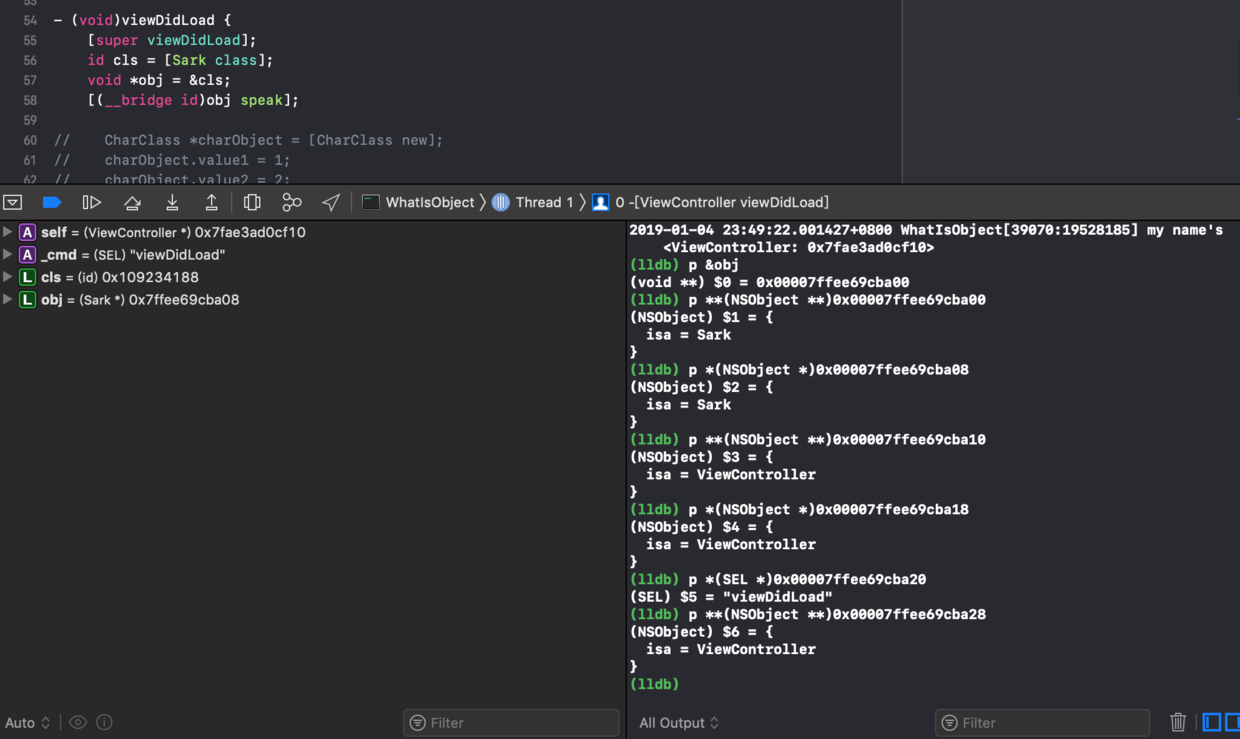Click the print description info icon
Screen dimensions: 1240x739
[x=104, y=722]
